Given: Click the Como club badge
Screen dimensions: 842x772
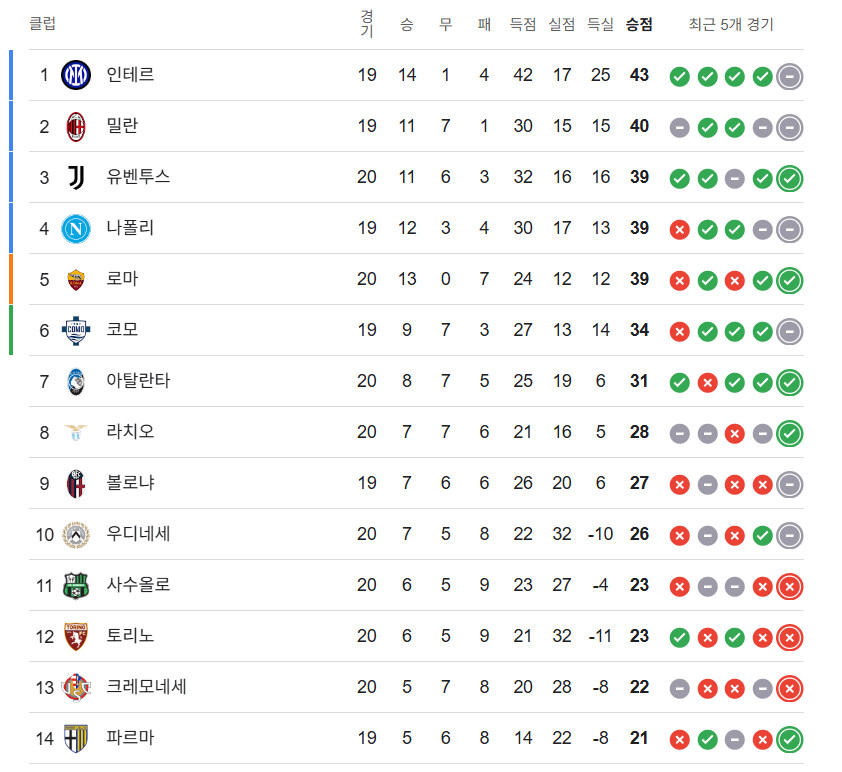Looking at the screenshot, I should [x=76, y=330].
